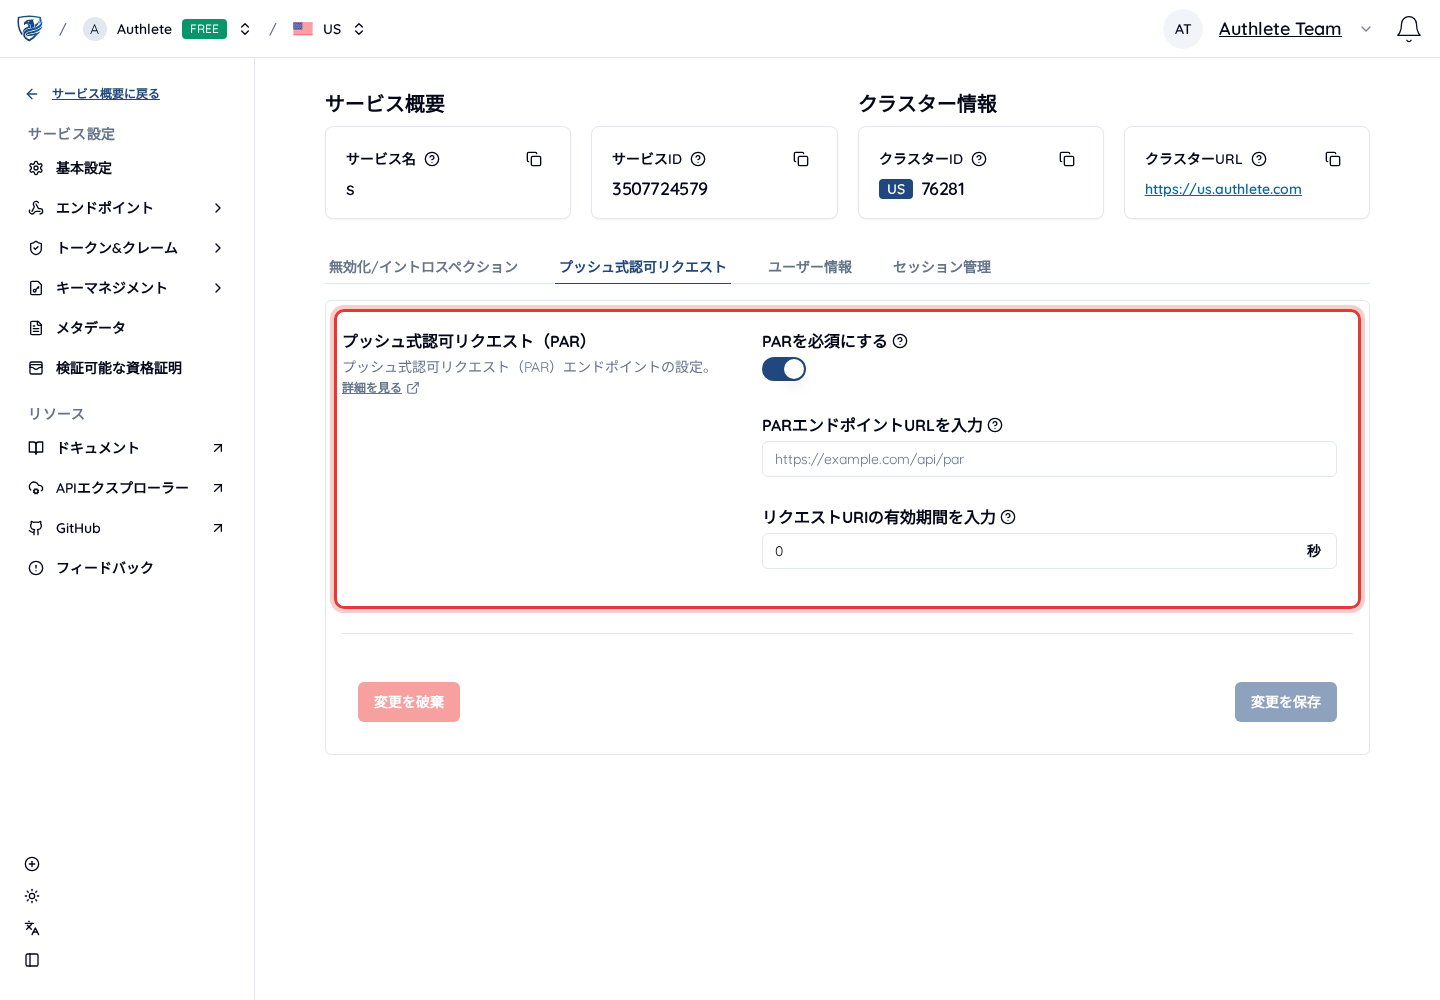Click the add (plus circle) icon in sidebar
Screen dimensions: 1440x1000
(32, 864)
